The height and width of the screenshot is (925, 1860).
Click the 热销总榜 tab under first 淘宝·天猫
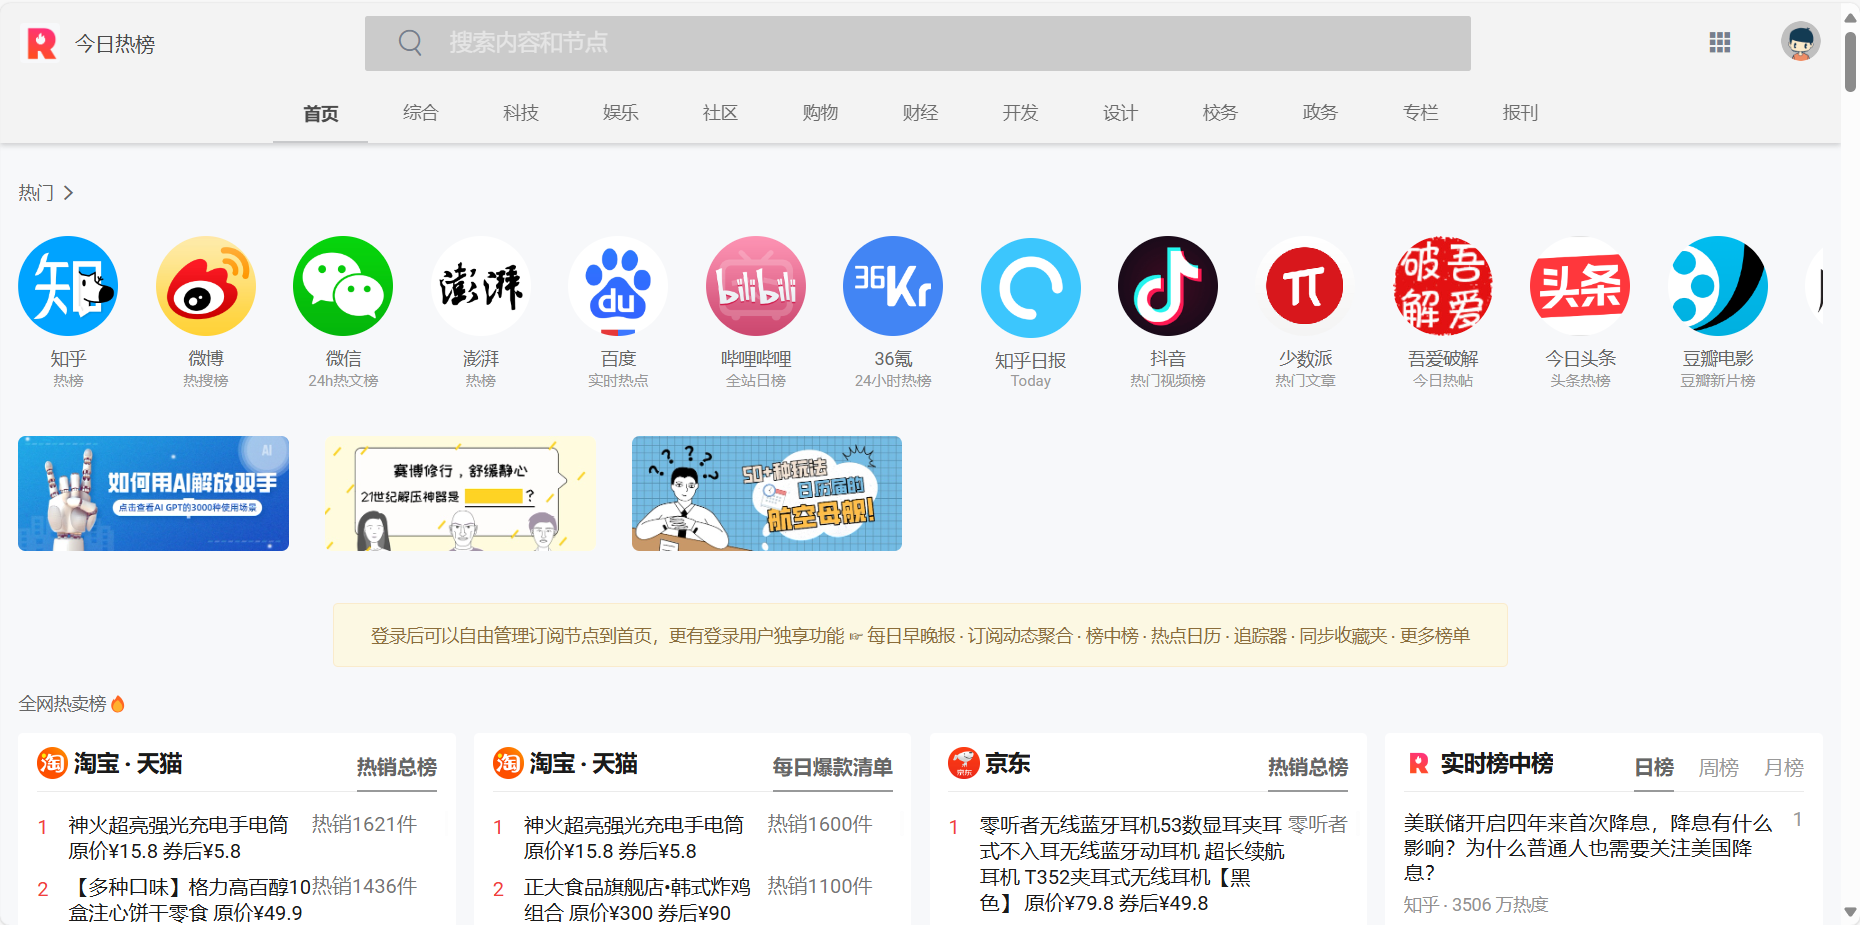[x=397, y=767]
